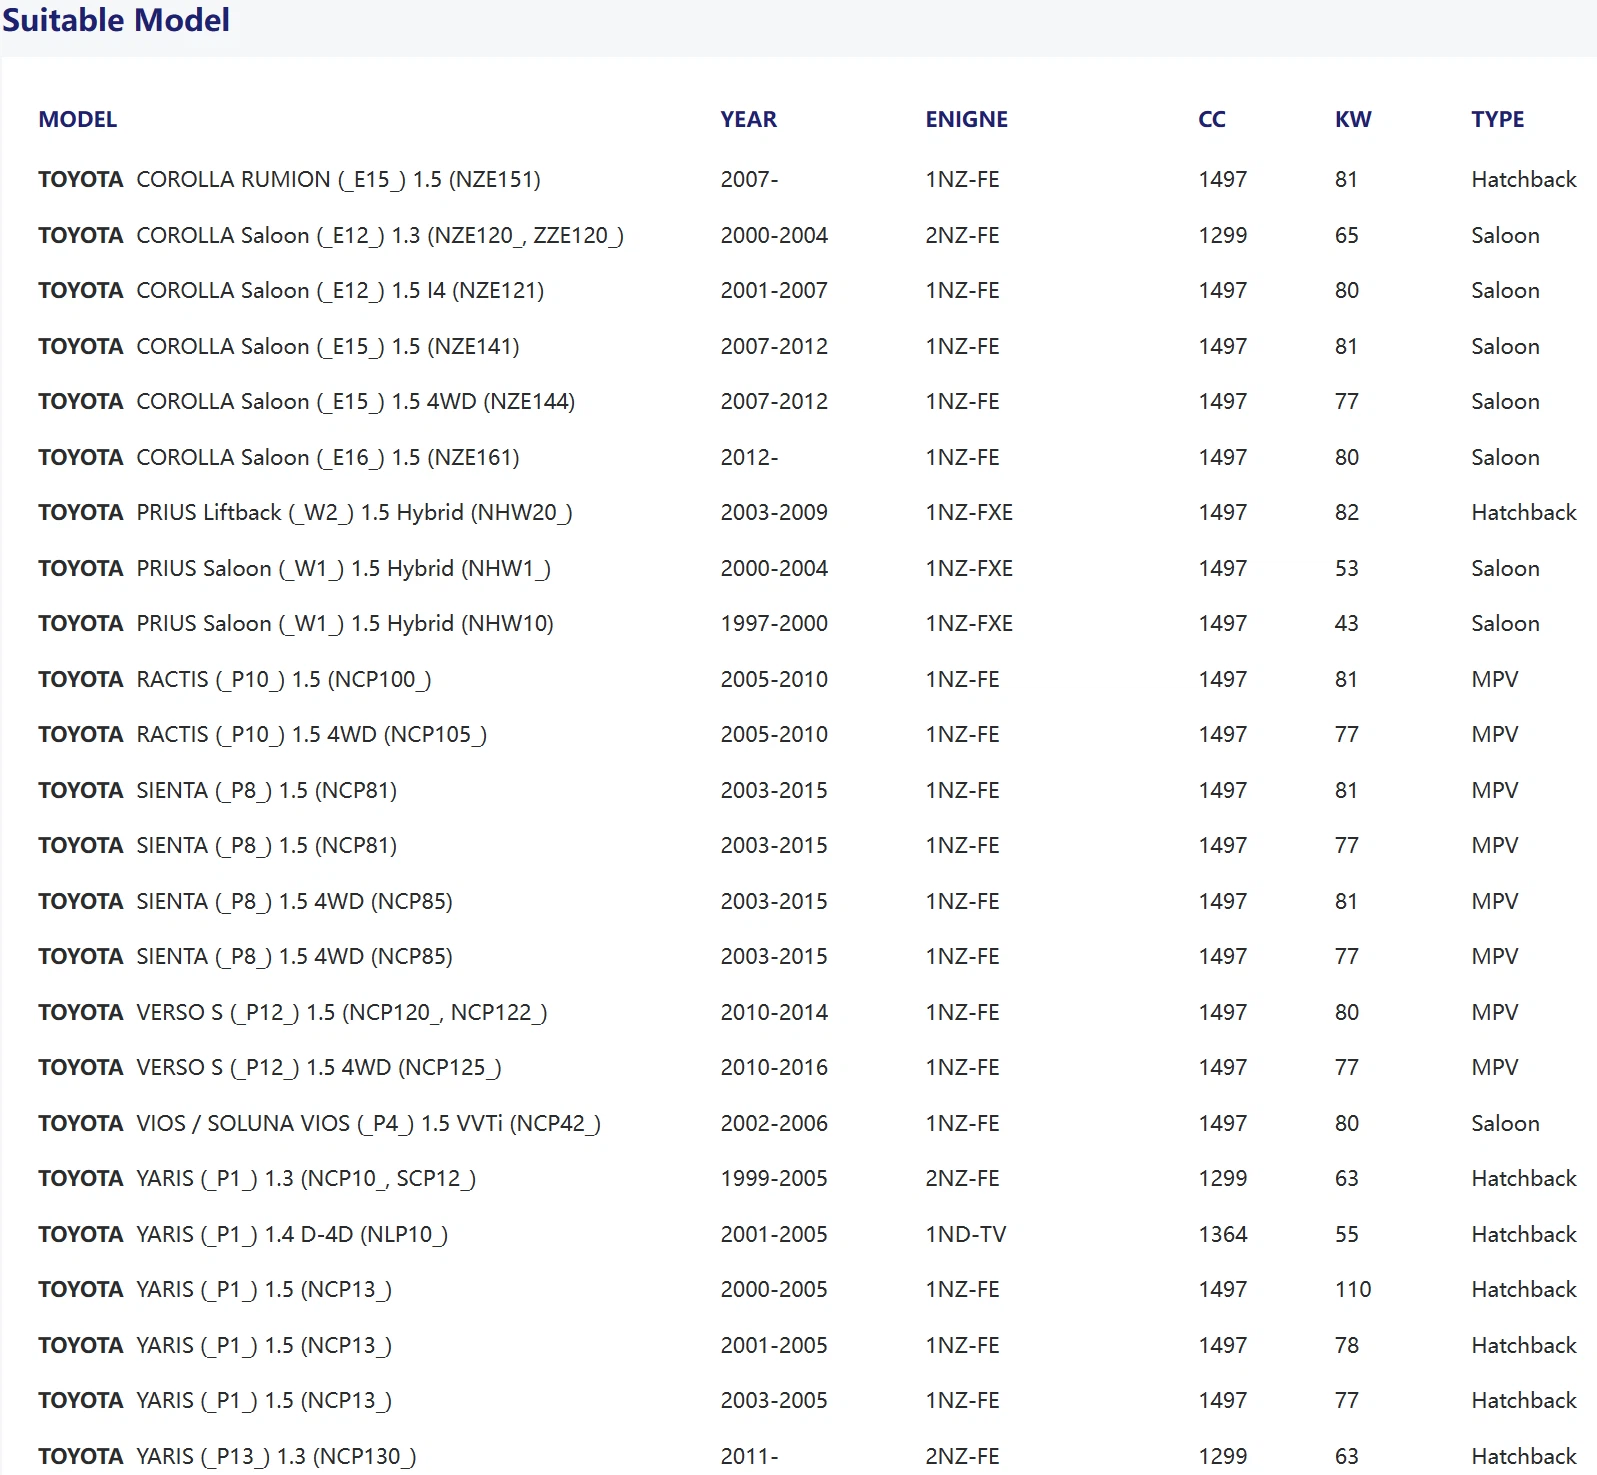Click Saloon type in NZE161 row
Image resolution: width=1597 pixels, height=1475 pixels.
point(1505,458)
